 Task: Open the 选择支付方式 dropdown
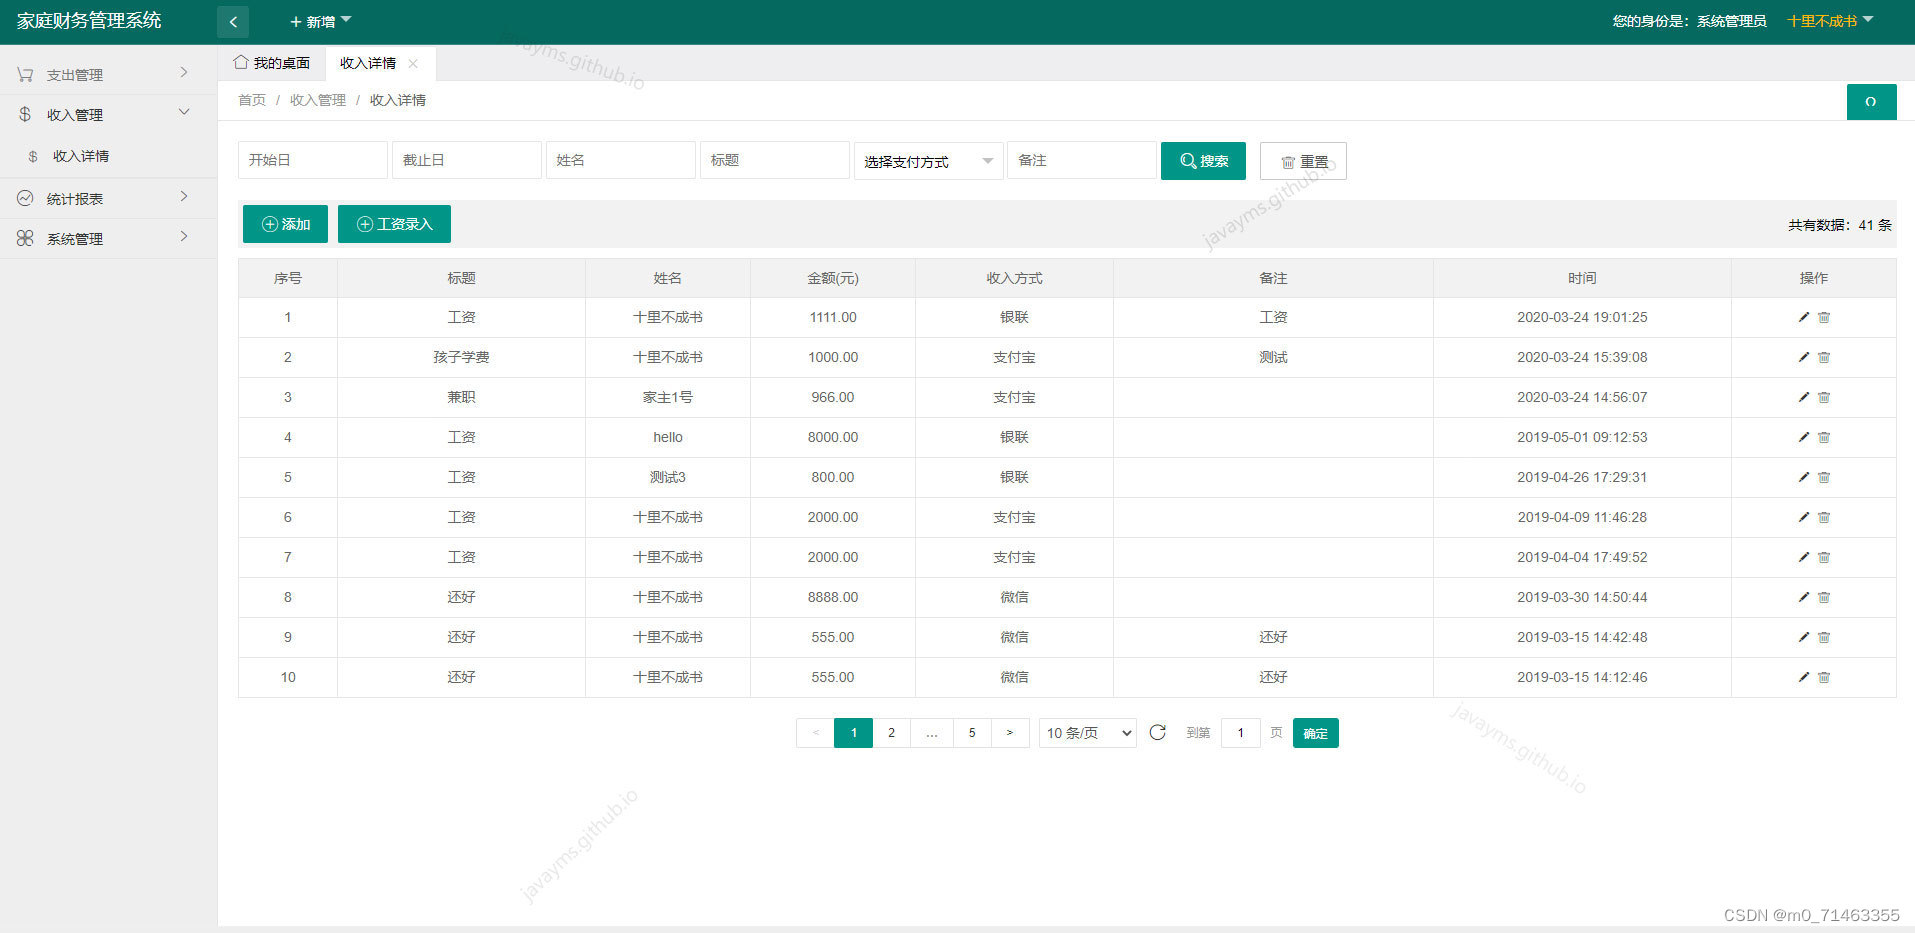pyautogui.click(x=928, y=161)
